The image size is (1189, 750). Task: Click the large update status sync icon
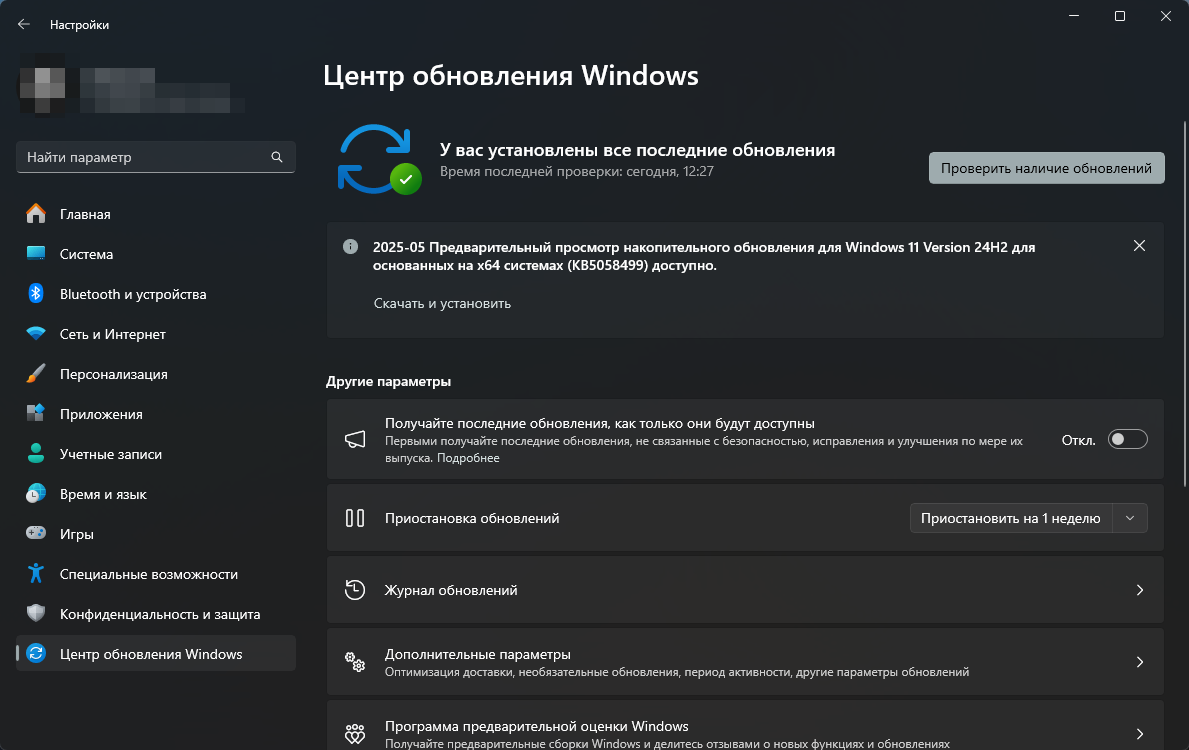pos(378,159)
